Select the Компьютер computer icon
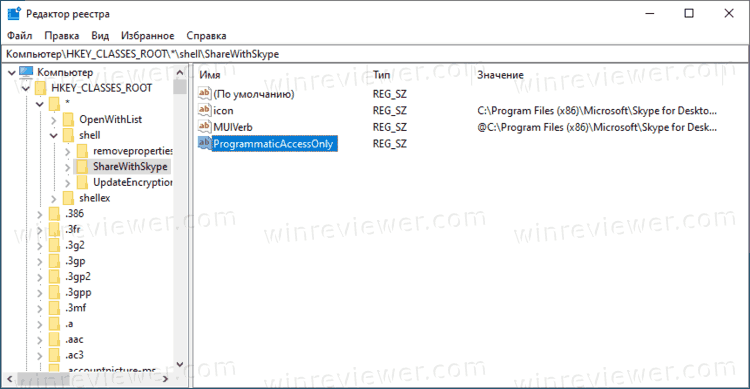Viewport: 750px width, 389px height. point(26,72)
